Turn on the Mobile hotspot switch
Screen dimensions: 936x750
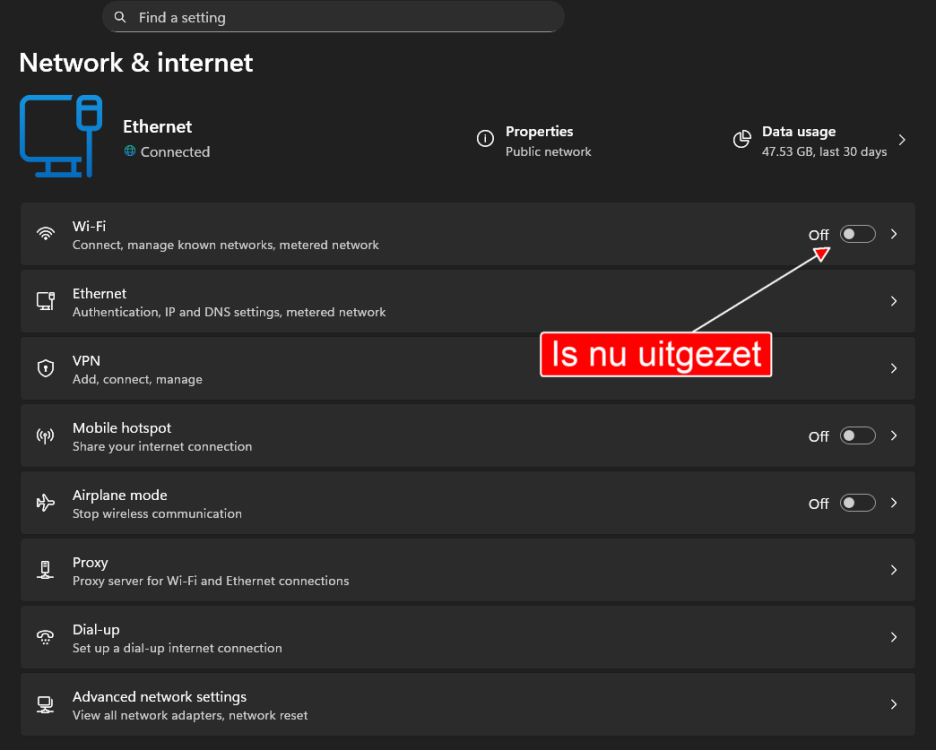pyautogui.click(x=857, y=435)
